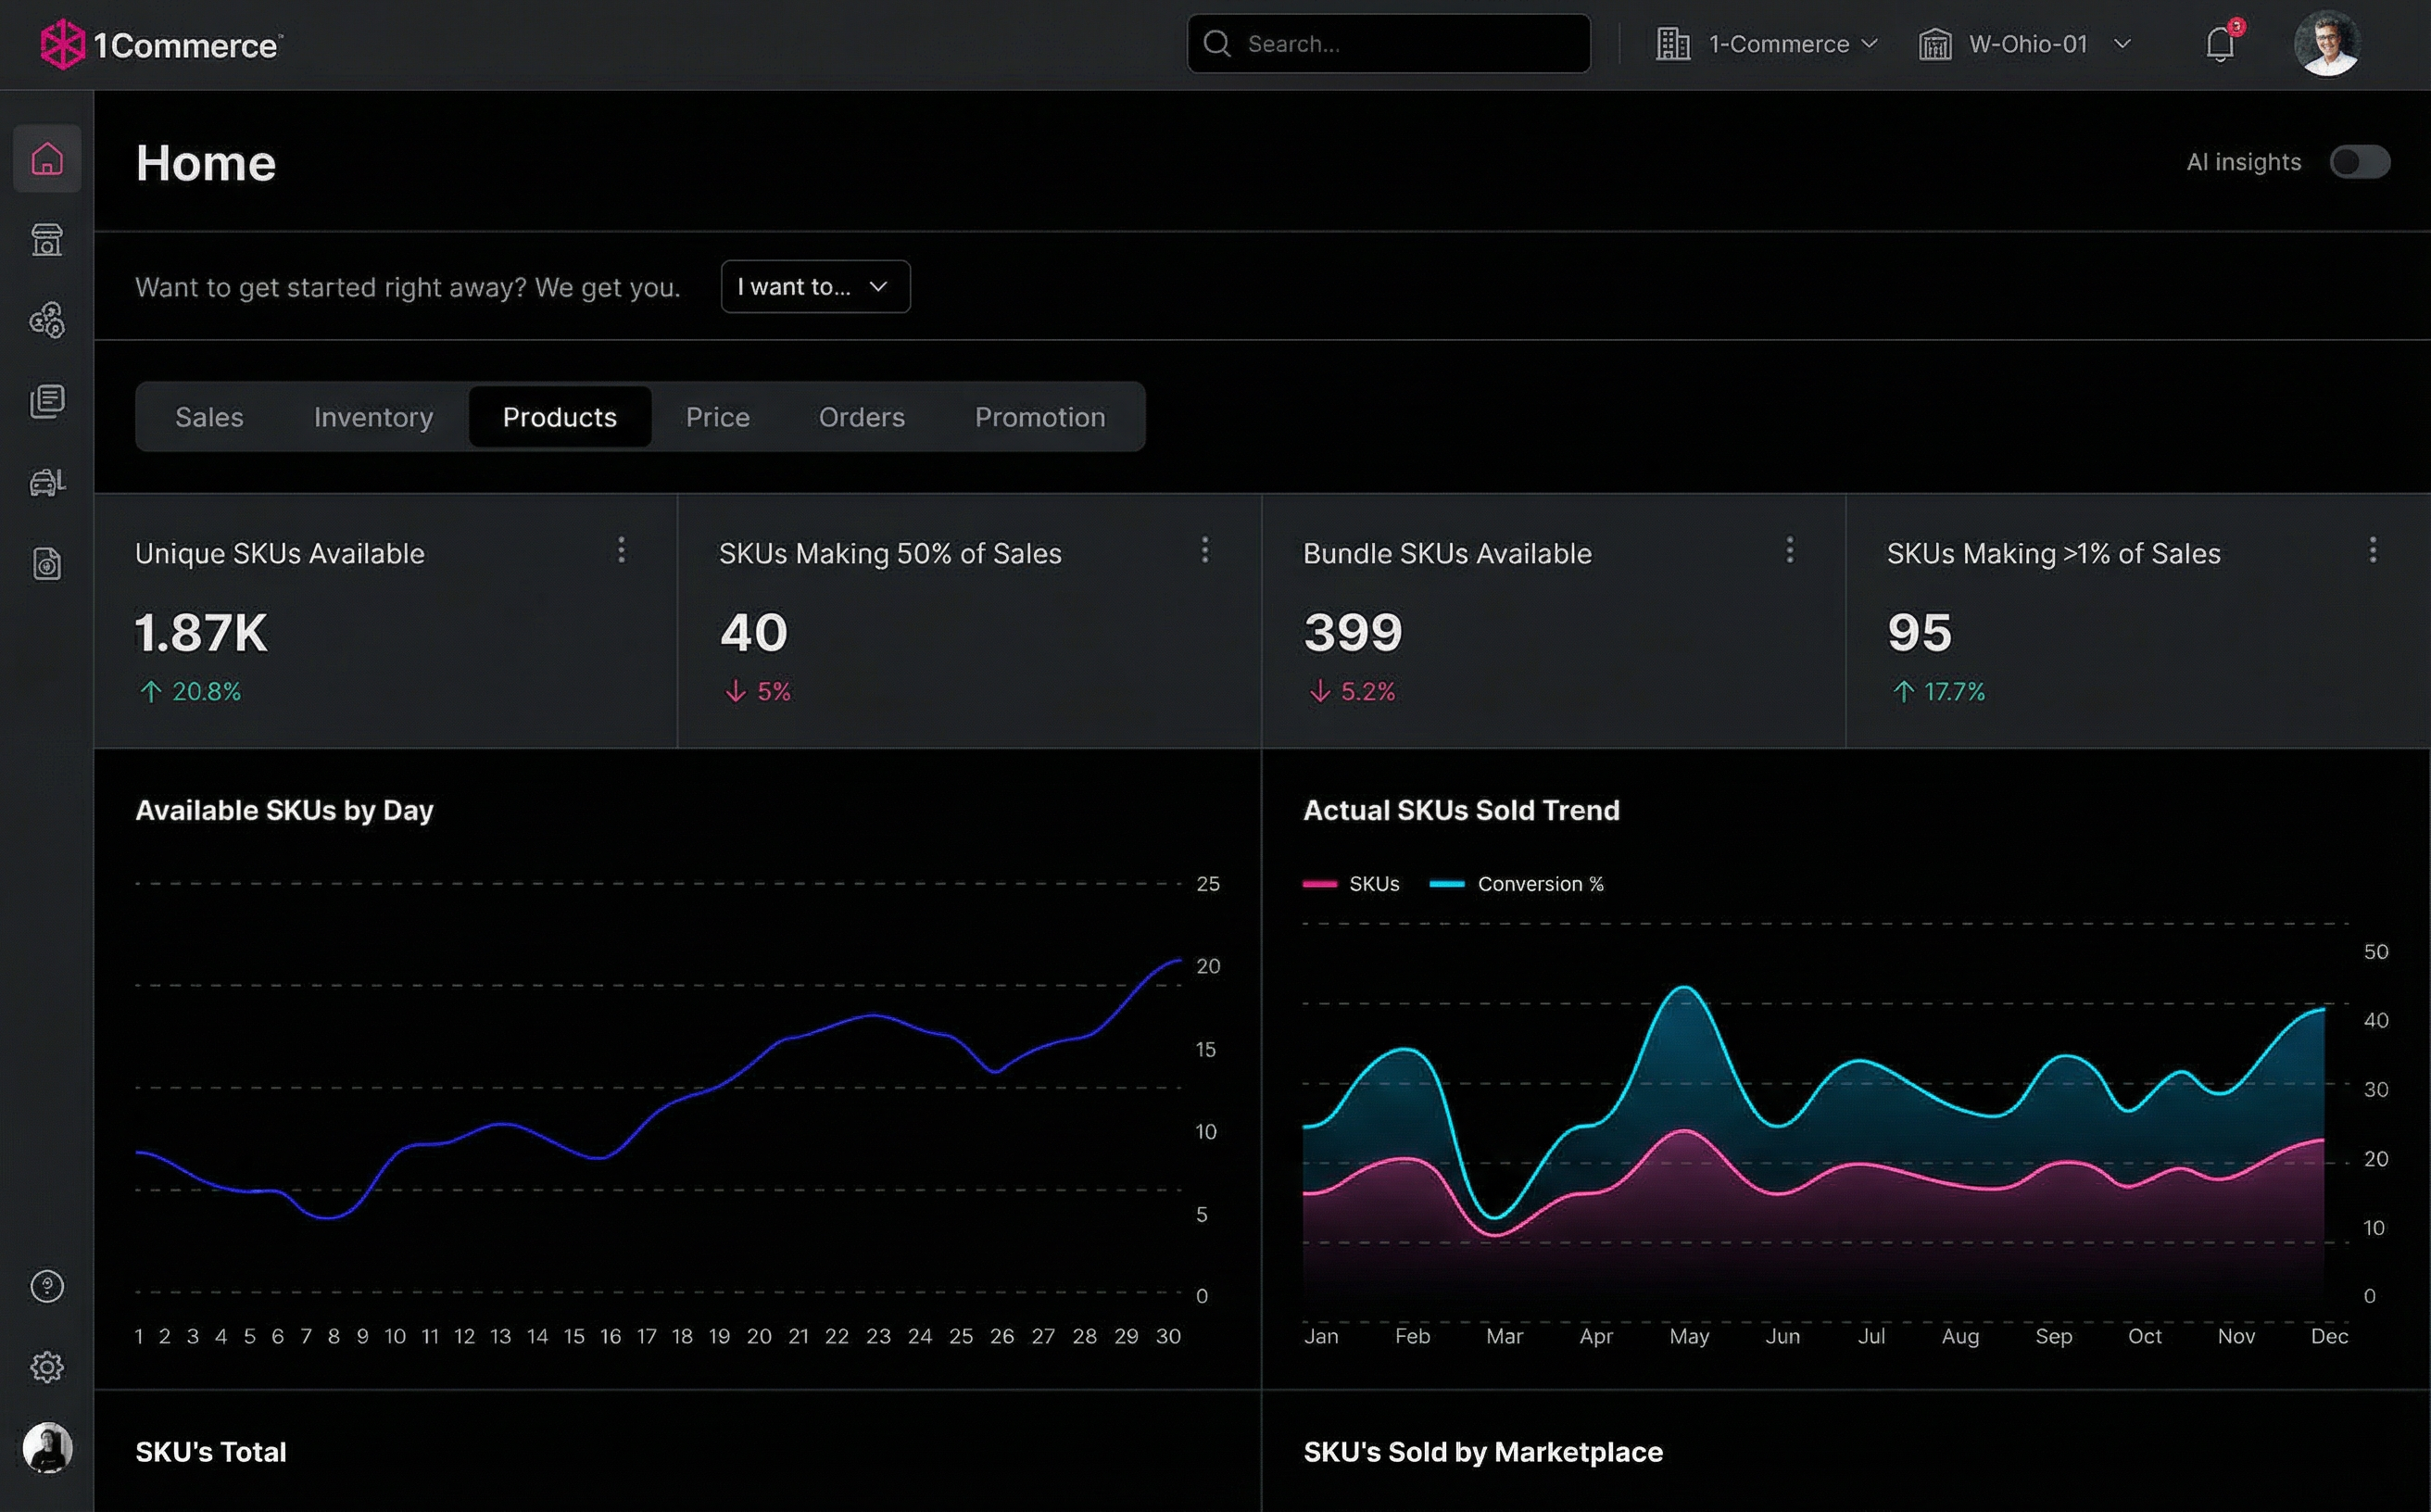2431x1512 pixels.
Task: Select the delivery vehicle icon in the sidebar
Action: (47, 482)
